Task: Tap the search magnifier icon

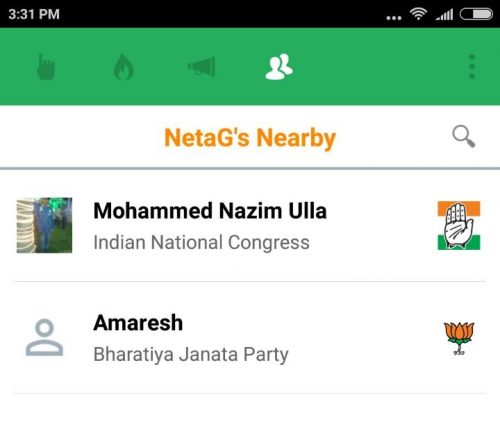Action: pyautogui.click(x=464, y=136)
